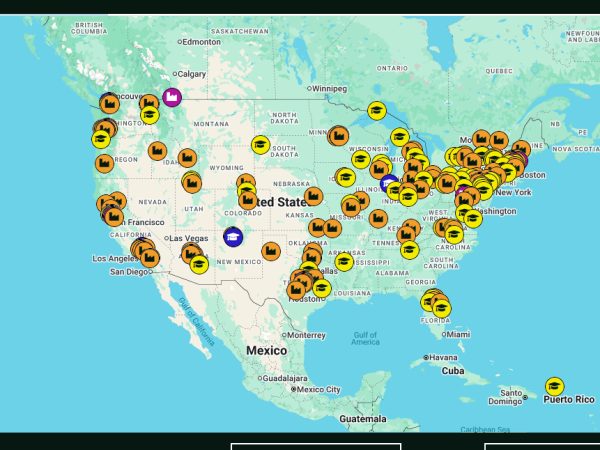Select the yellow graduation marker in Iowa
Viewport: 600px width, 450px height.
click(346, 177)
